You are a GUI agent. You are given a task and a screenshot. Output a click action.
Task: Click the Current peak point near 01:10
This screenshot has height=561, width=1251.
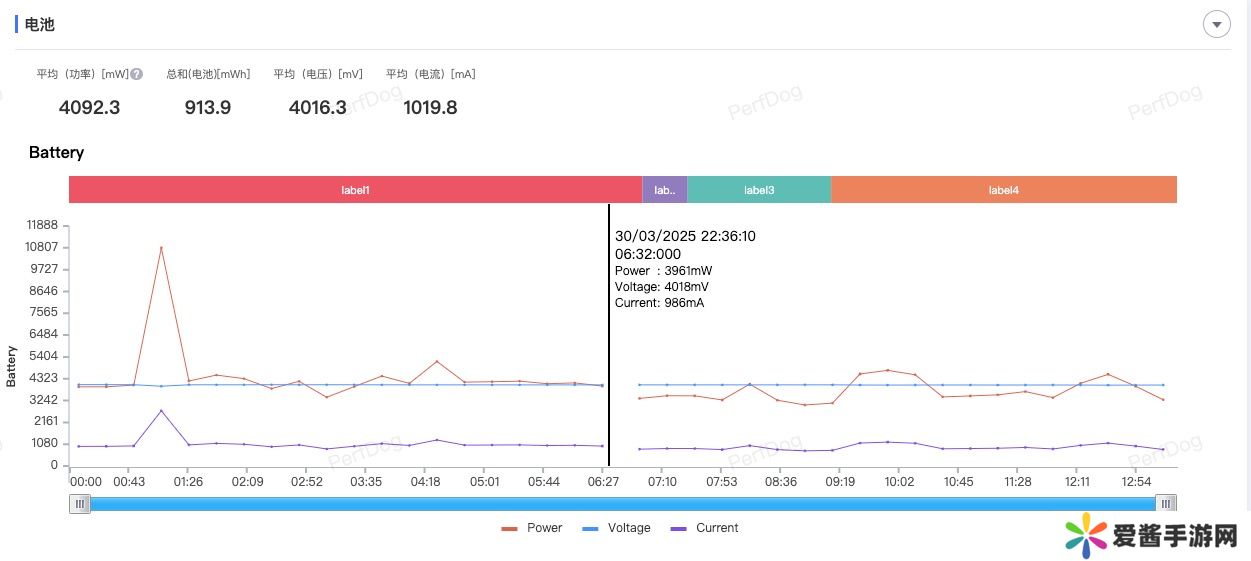point(161,410)
